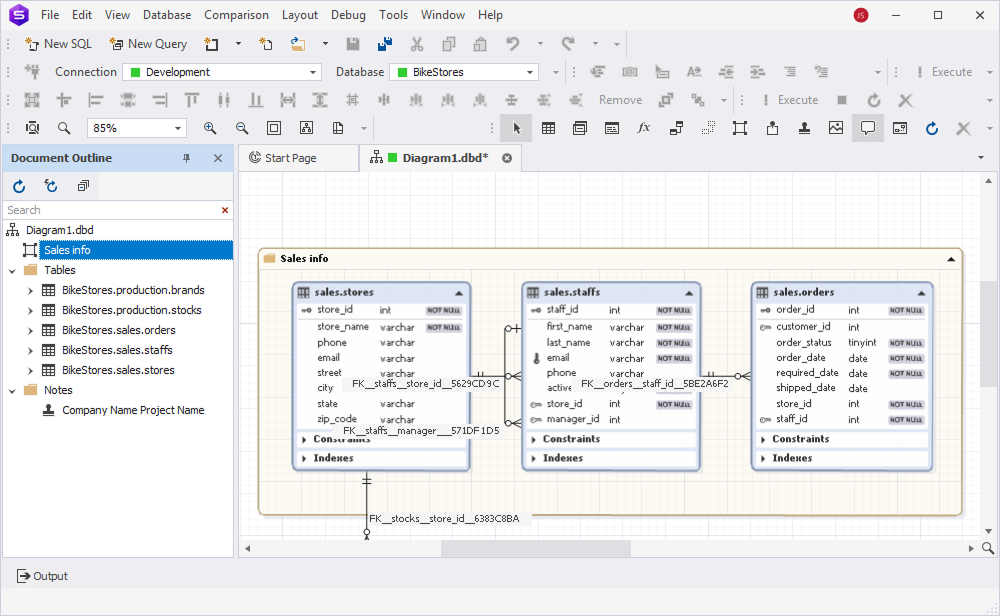
Task: Collapse the Tables folder in outline
Action: coord(12,270)
